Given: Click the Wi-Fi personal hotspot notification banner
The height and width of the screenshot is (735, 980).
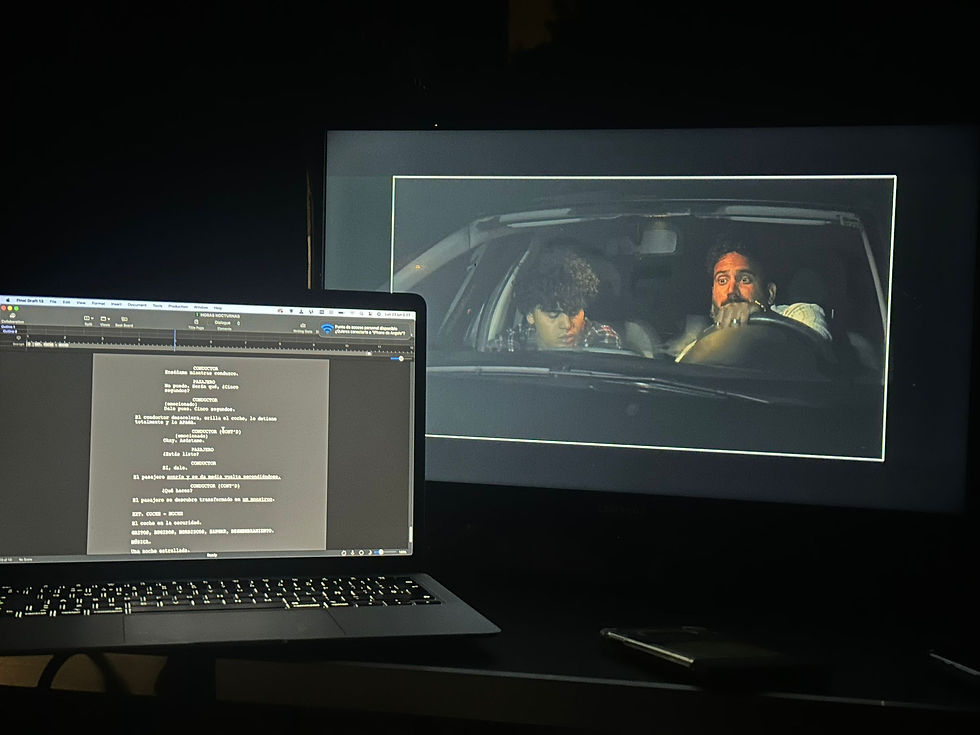Looking at the screenshot, I should (366, 329).
